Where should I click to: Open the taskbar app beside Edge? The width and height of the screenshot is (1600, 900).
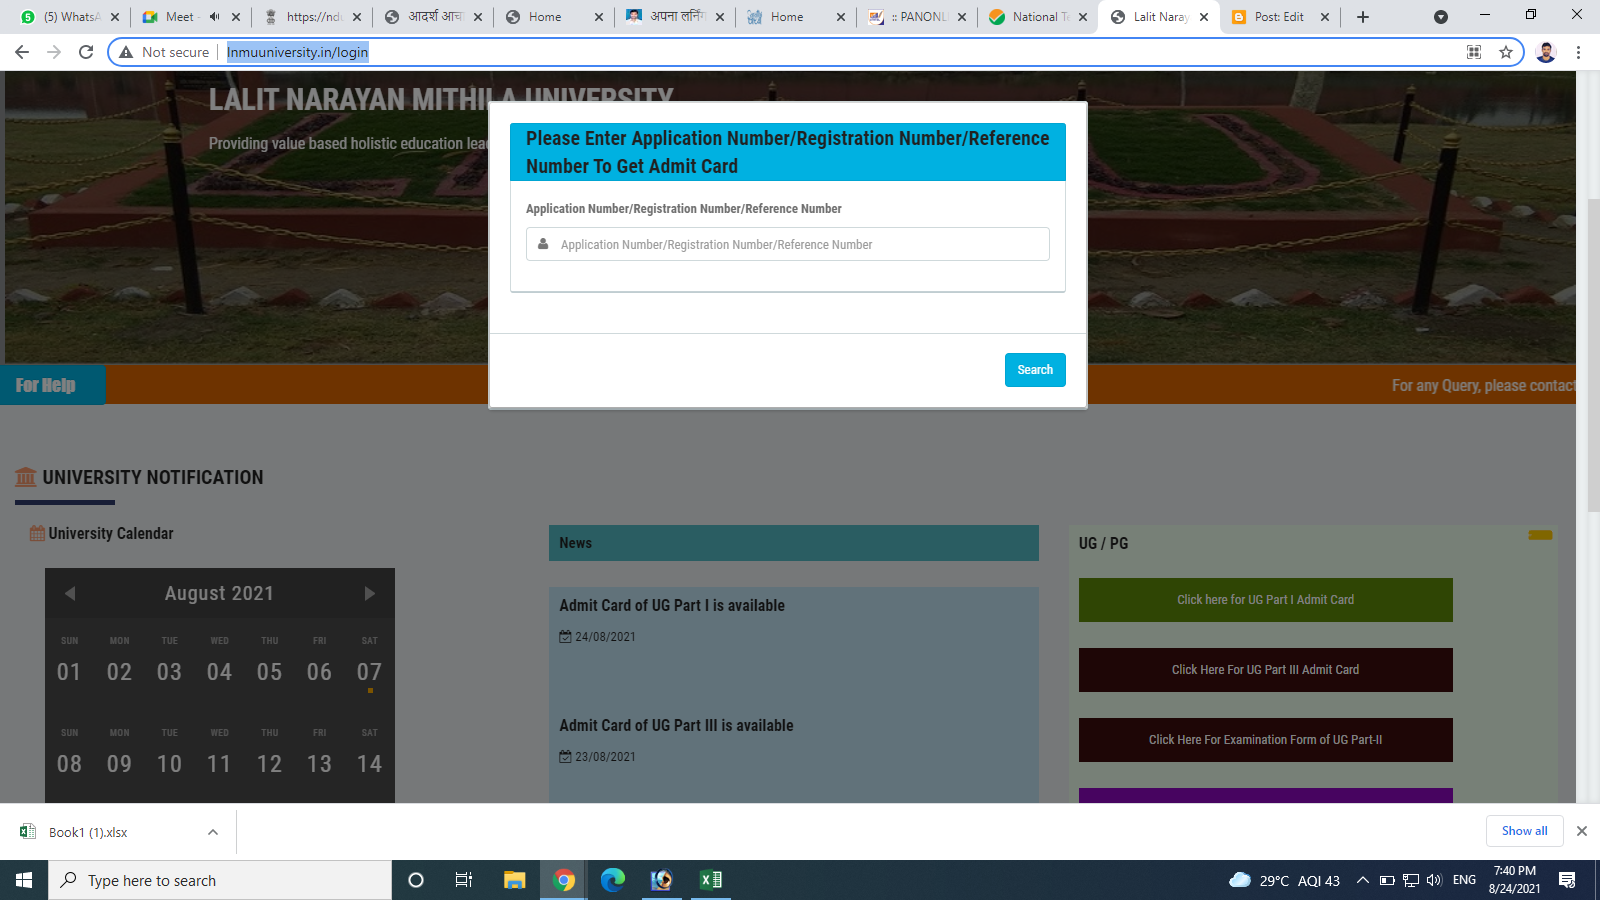(x=662, y=880)
